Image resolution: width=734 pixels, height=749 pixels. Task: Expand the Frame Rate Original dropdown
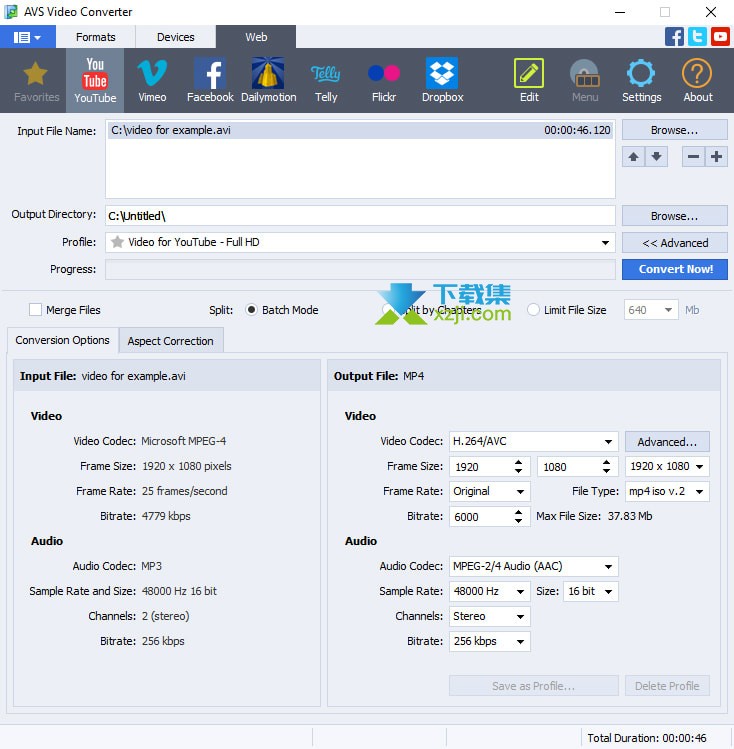520,492
